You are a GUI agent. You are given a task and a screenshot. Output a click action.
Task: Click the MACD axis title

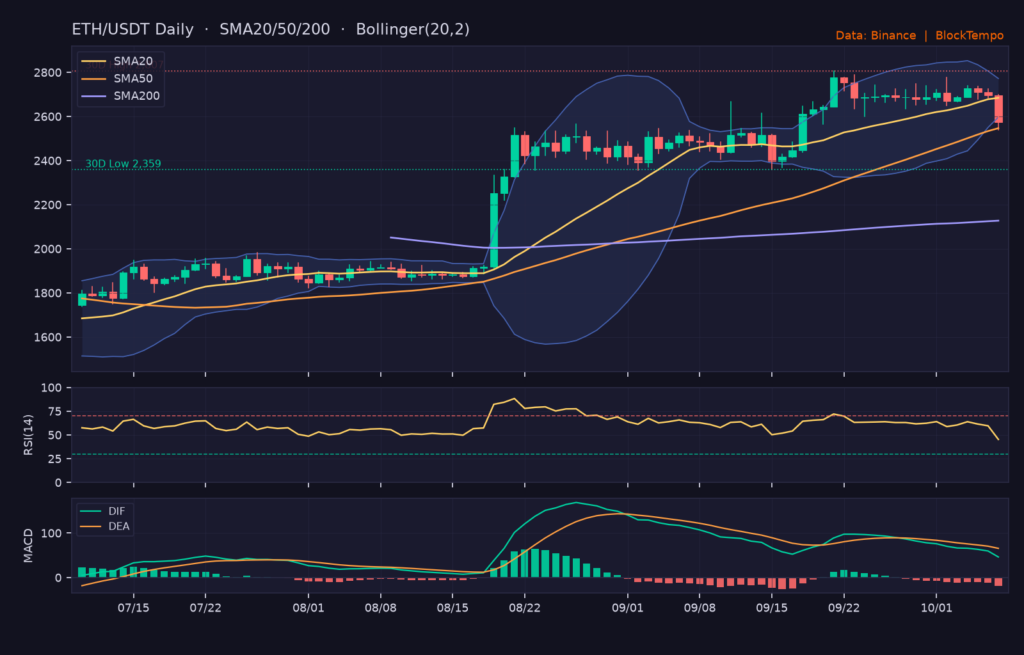[28, 546]
